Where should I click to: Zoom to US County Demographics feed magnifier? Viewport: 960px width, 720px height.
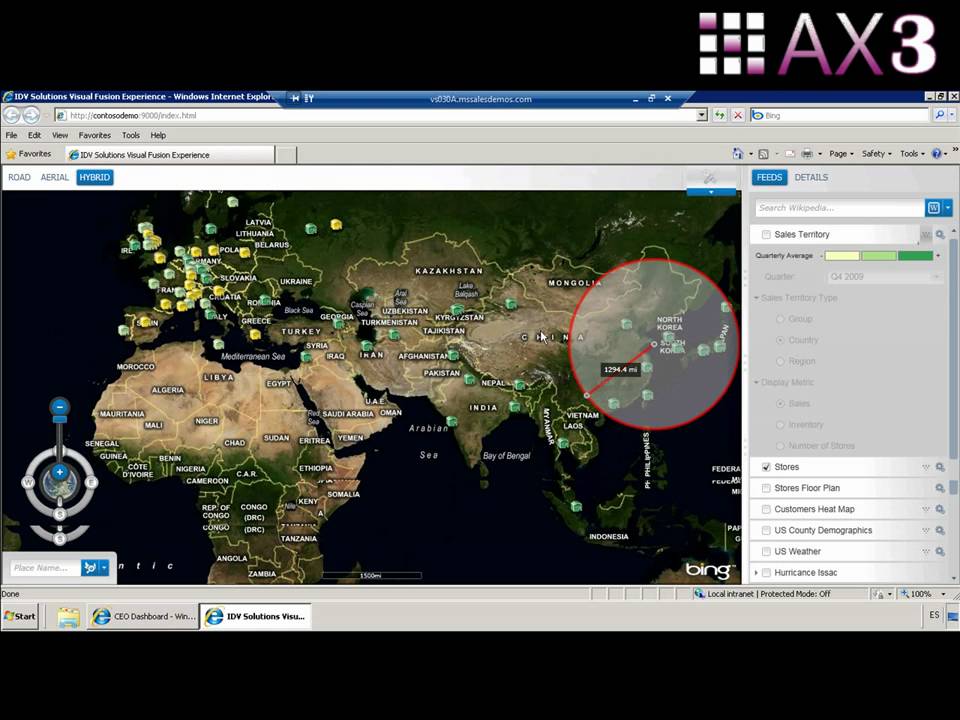pos(940,530)
